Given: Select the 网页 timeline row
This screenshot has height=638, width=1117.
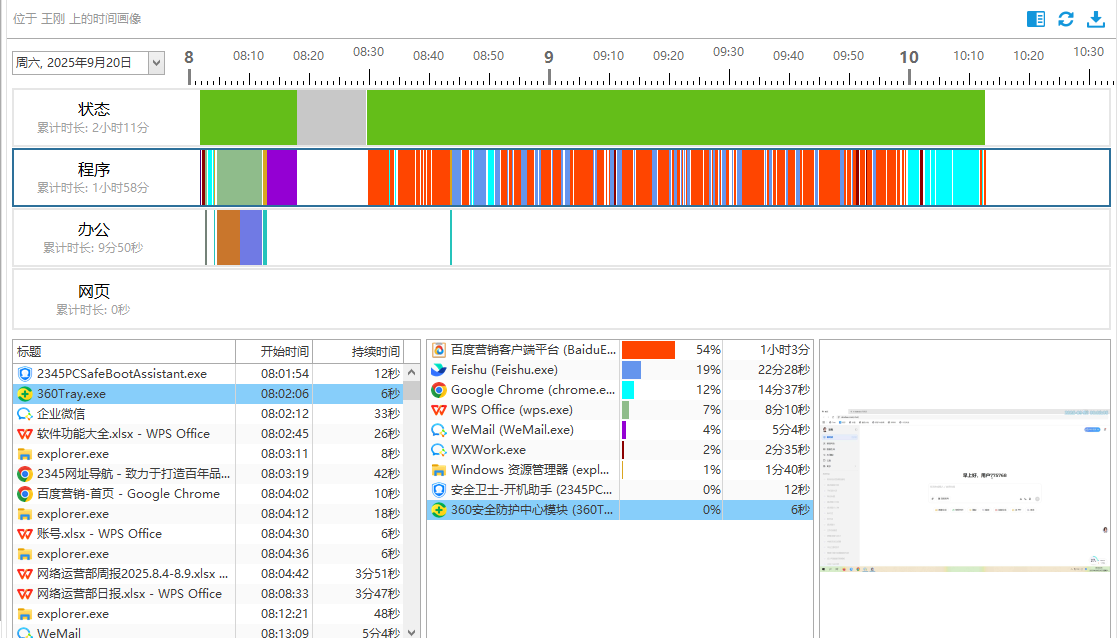Looking at the screenshot, I should pyautogui.click(x=561, y=298).
